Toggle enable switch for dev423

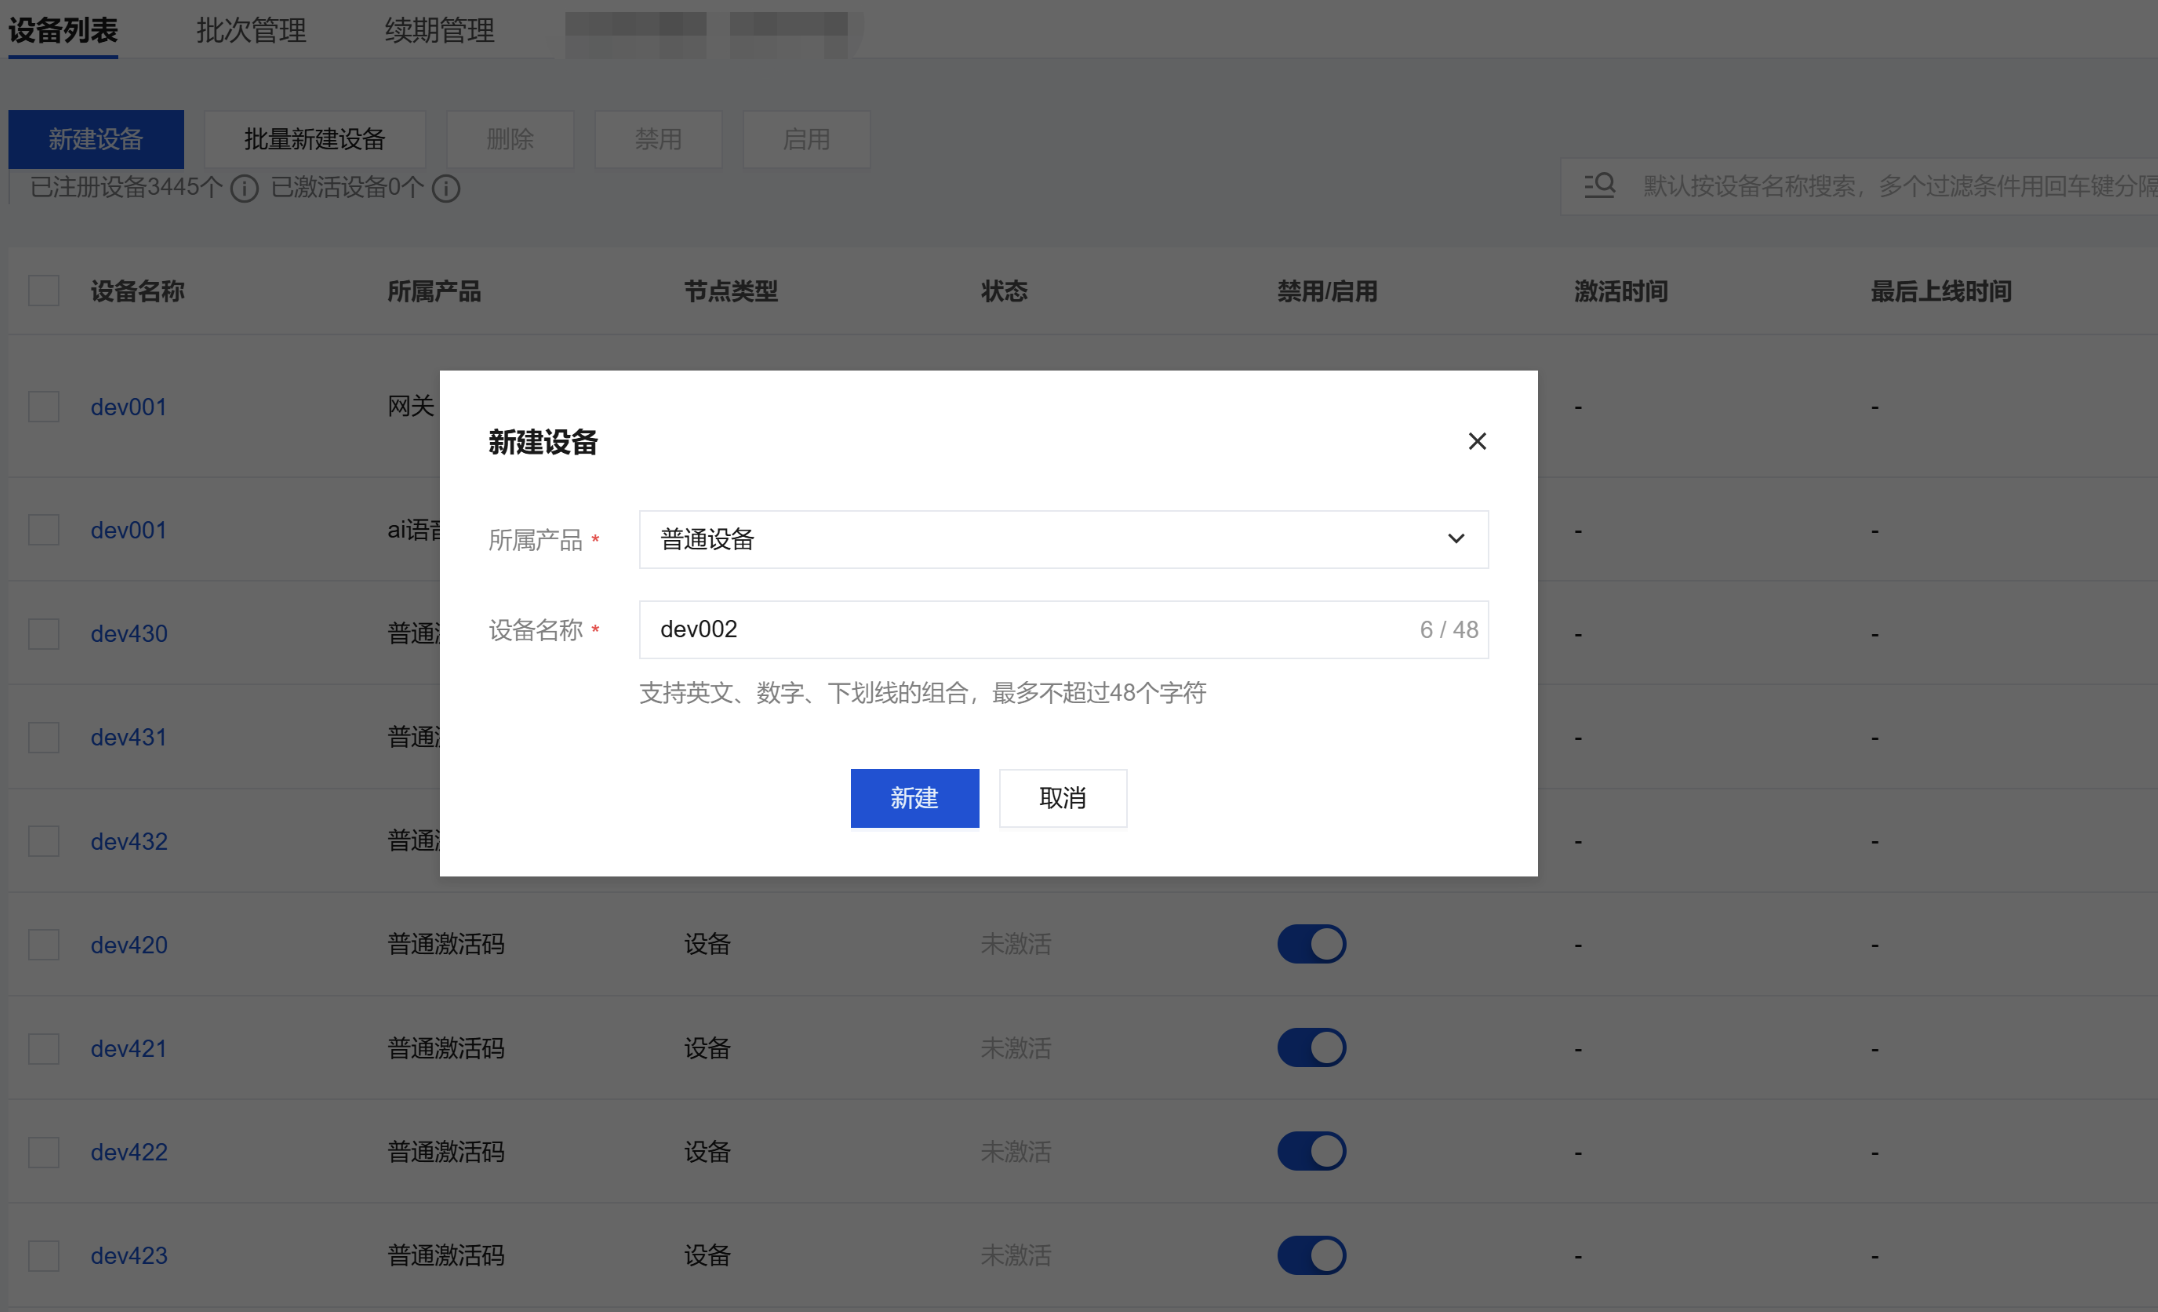[1311, 1255]
